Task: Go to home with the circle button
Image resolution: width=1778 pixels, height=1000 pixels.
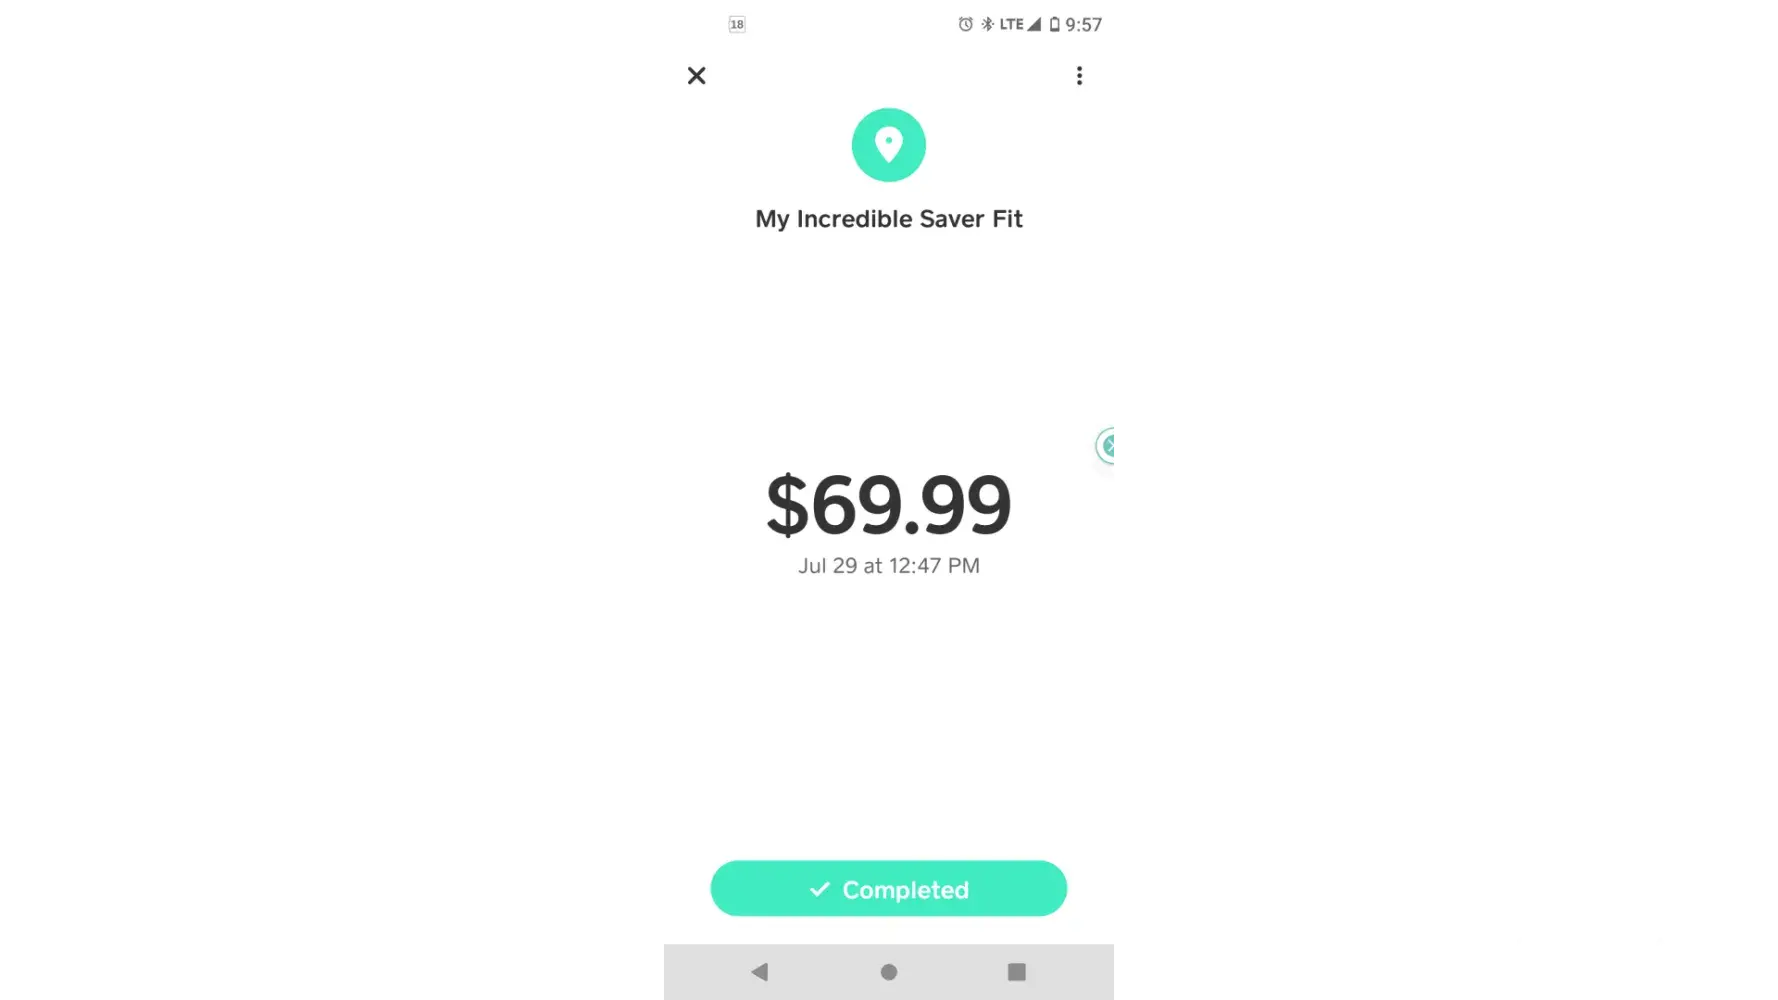Action: [x=889, y=972]
